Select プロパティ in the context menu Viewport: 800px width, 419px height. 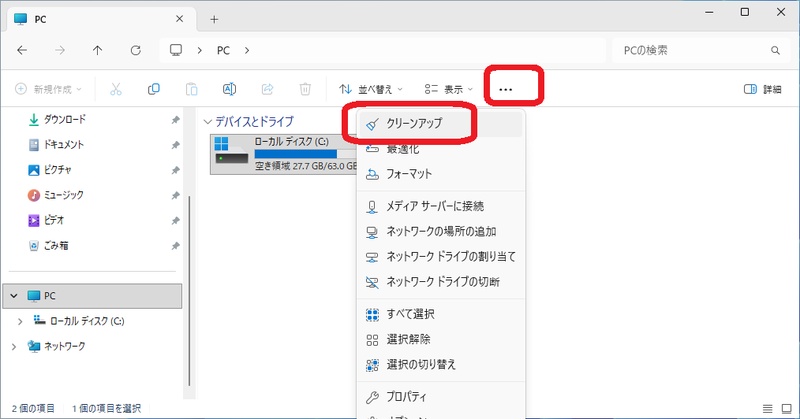pyautogui.click(x=406, y=395)
